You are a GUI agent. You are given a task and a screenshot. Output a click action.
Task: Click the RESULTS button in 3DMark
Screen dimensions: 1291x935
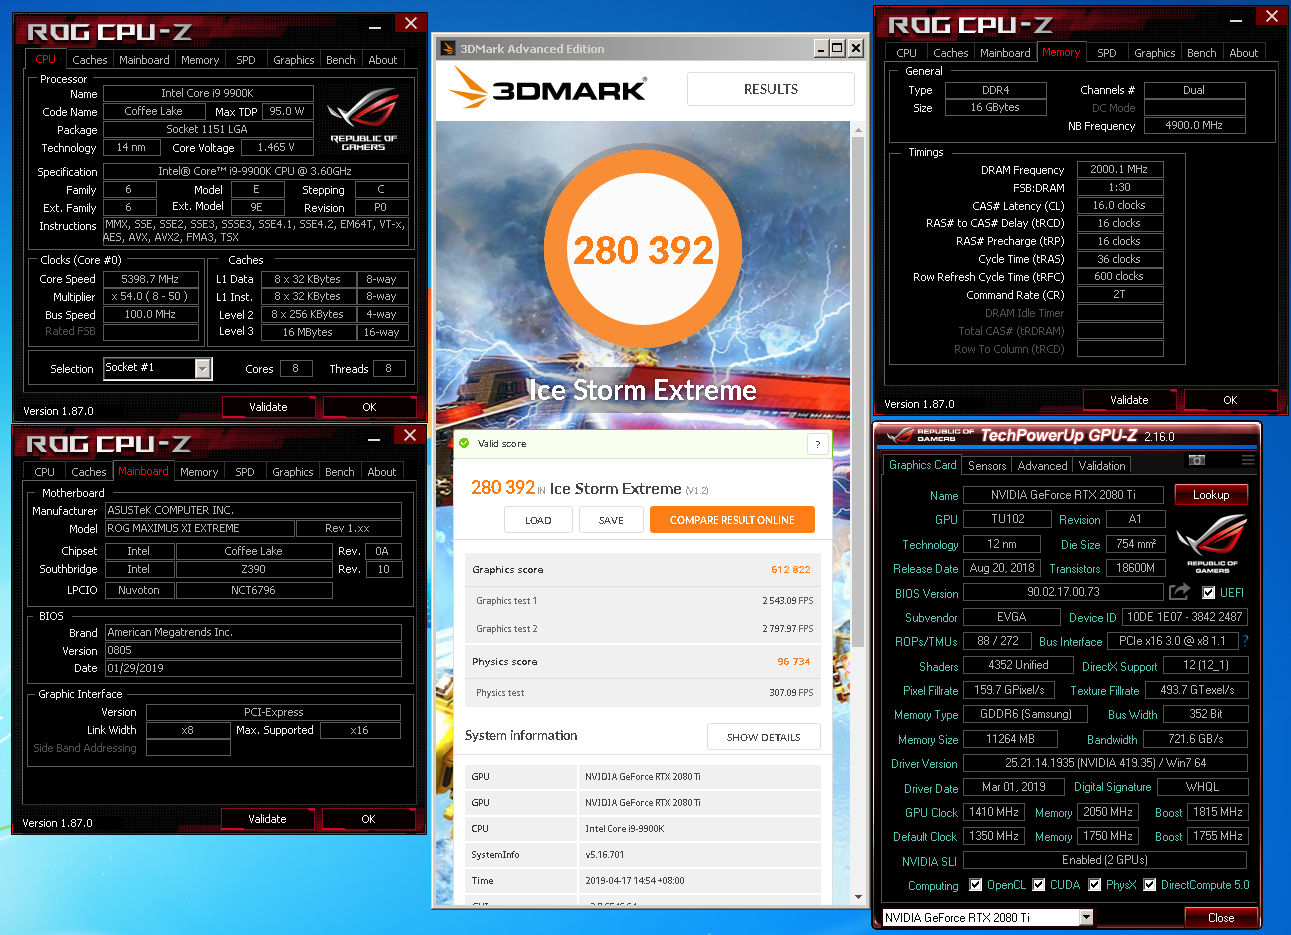coord(771,89)
